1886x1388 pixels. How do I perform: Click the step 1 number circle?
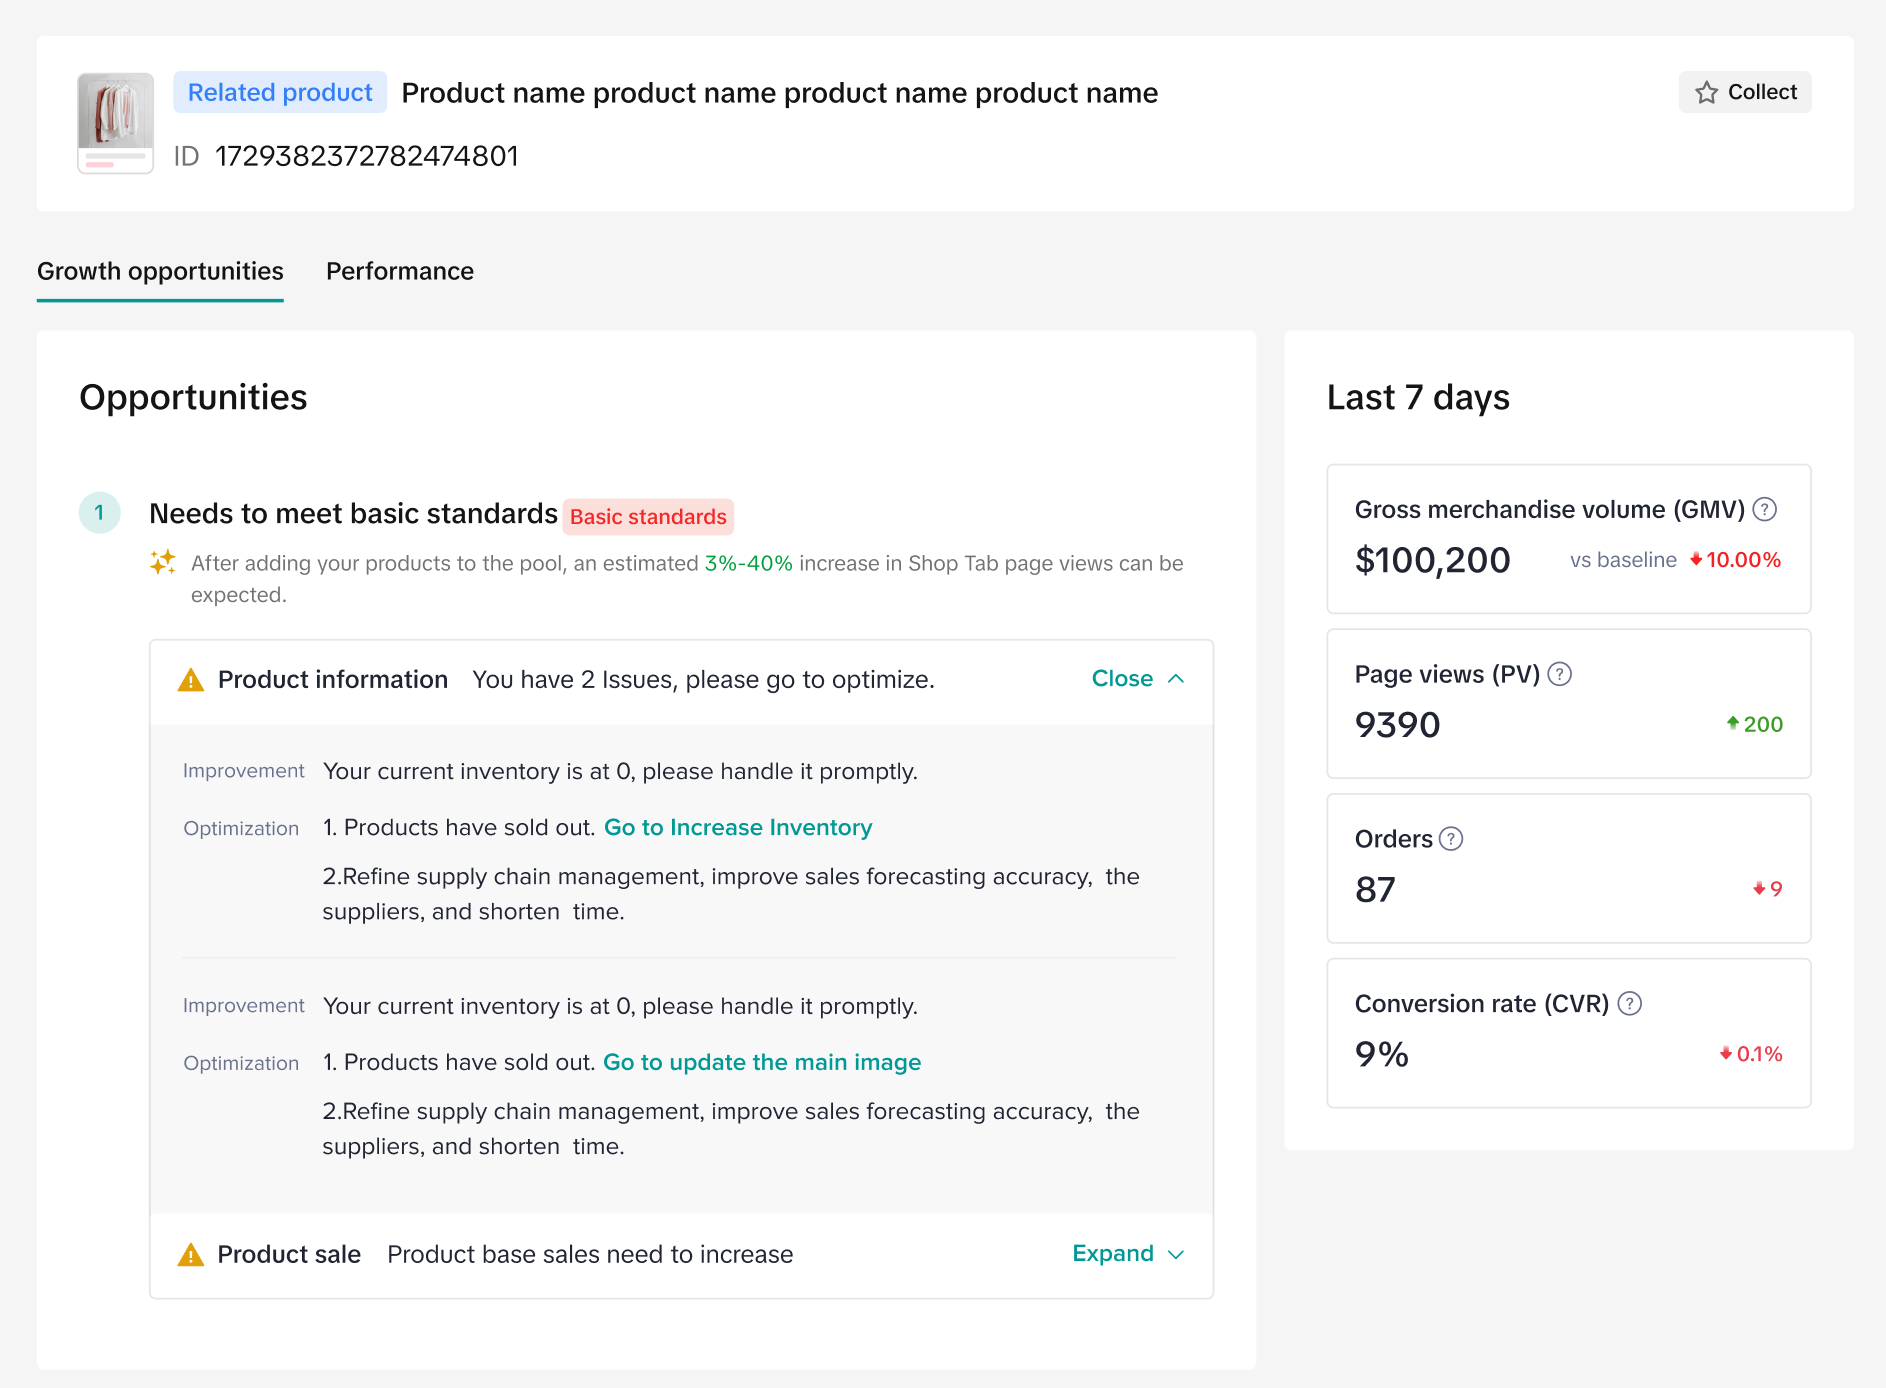(99, 513)
